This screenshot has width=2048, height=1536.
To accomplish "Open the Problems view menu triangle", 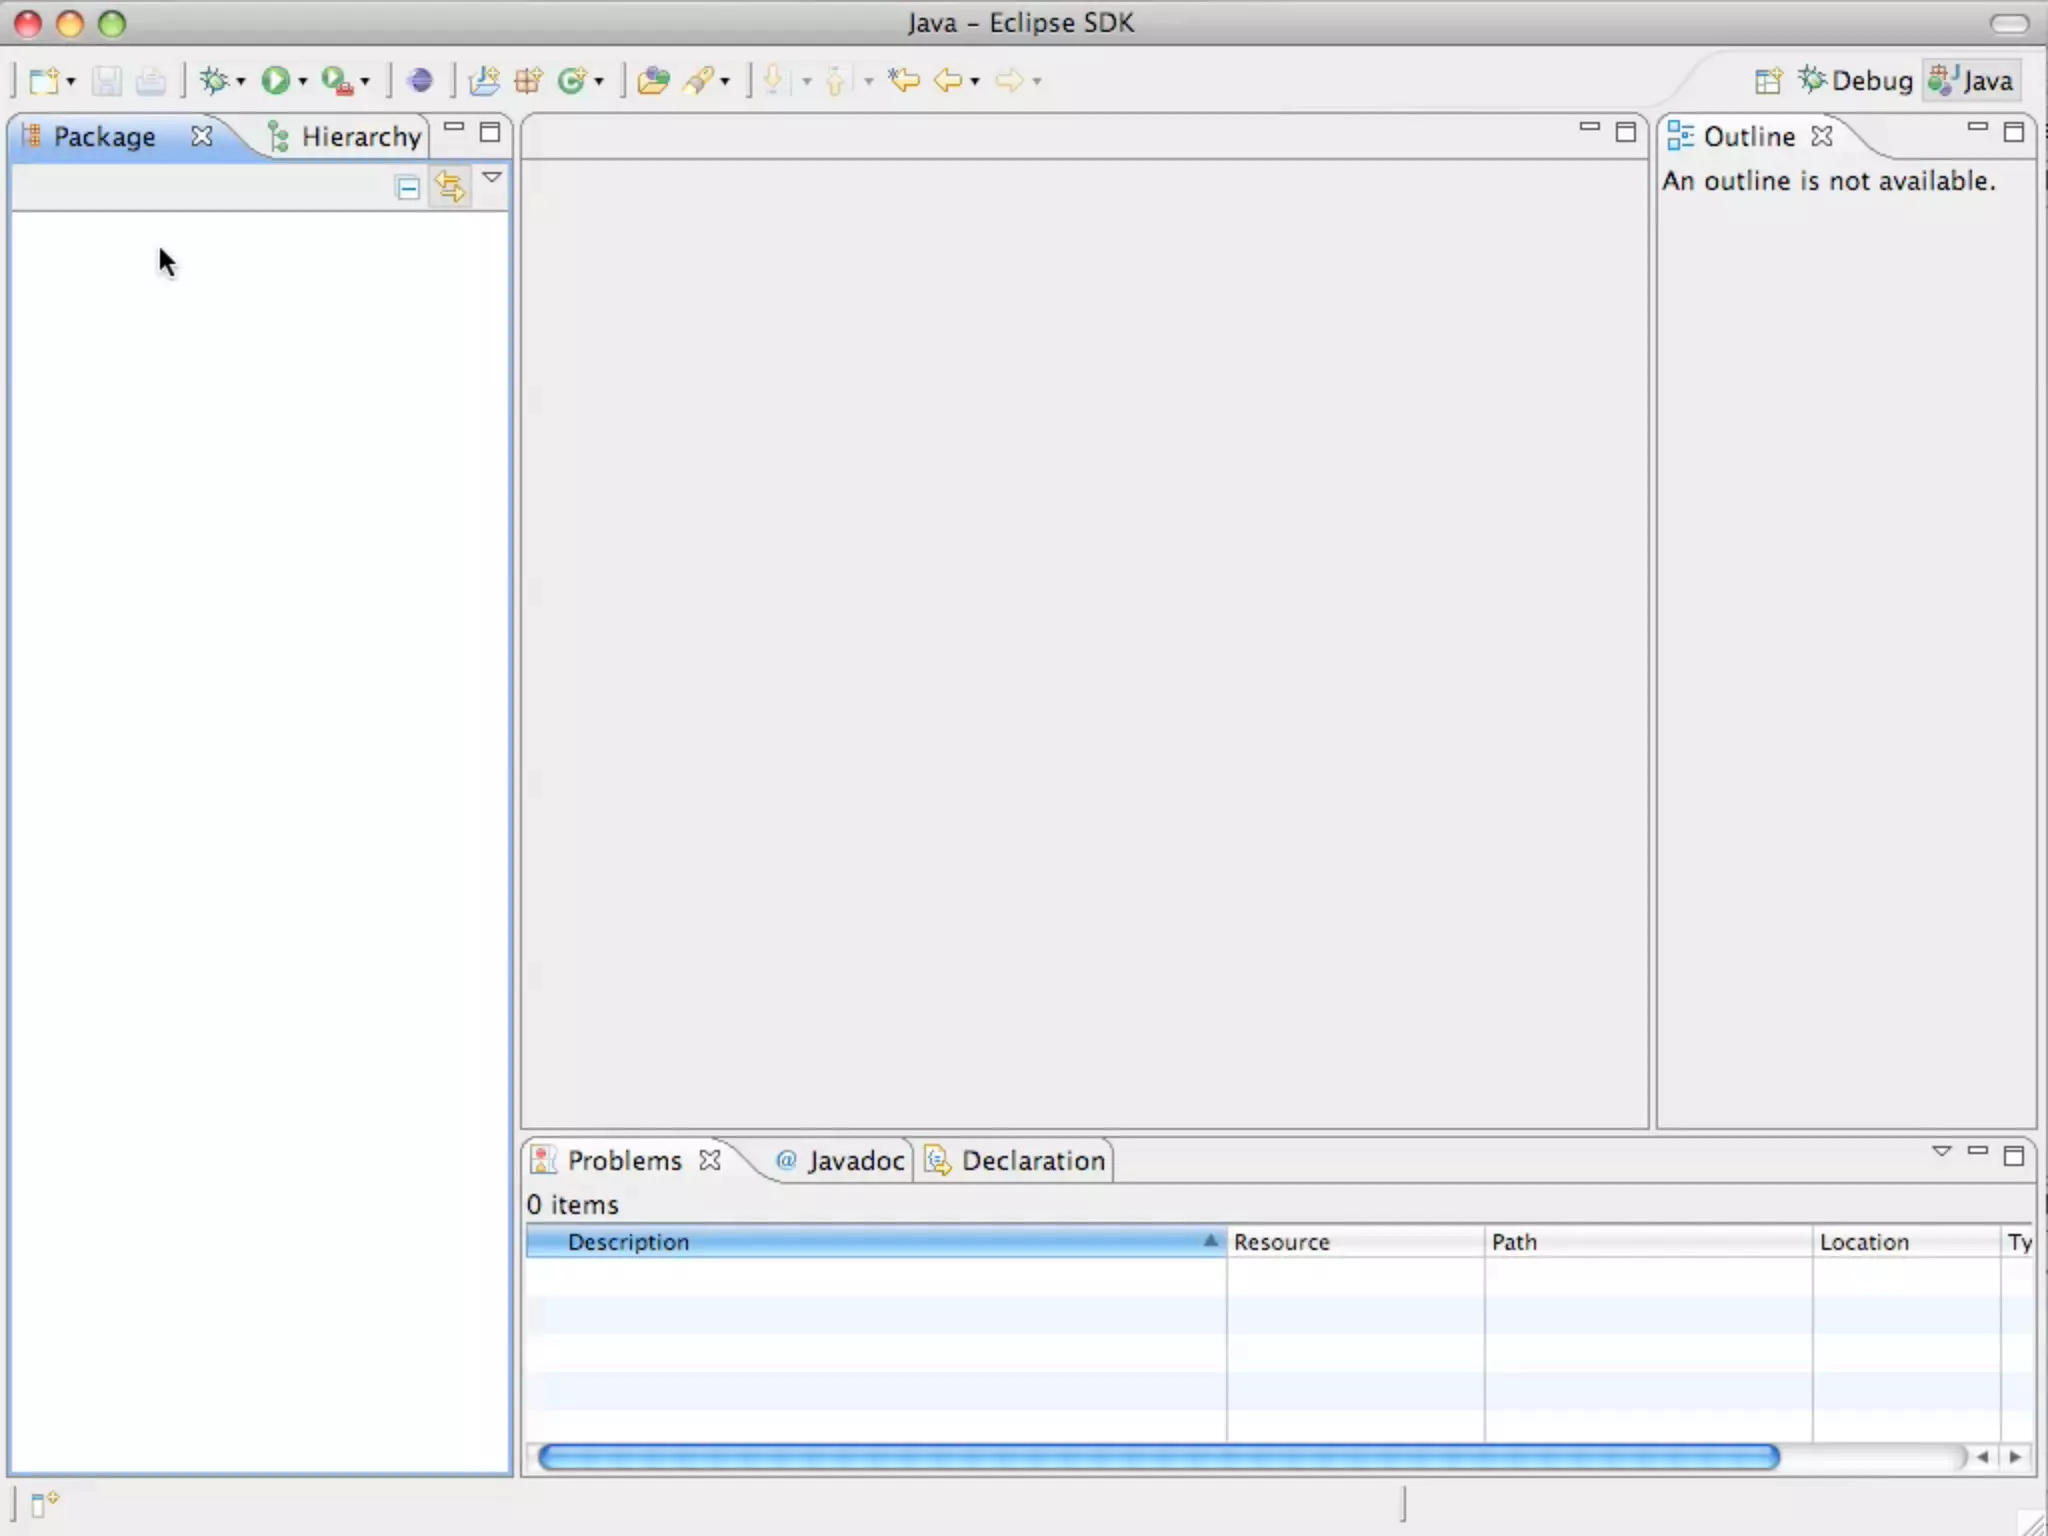I will click(1942, 1151).
